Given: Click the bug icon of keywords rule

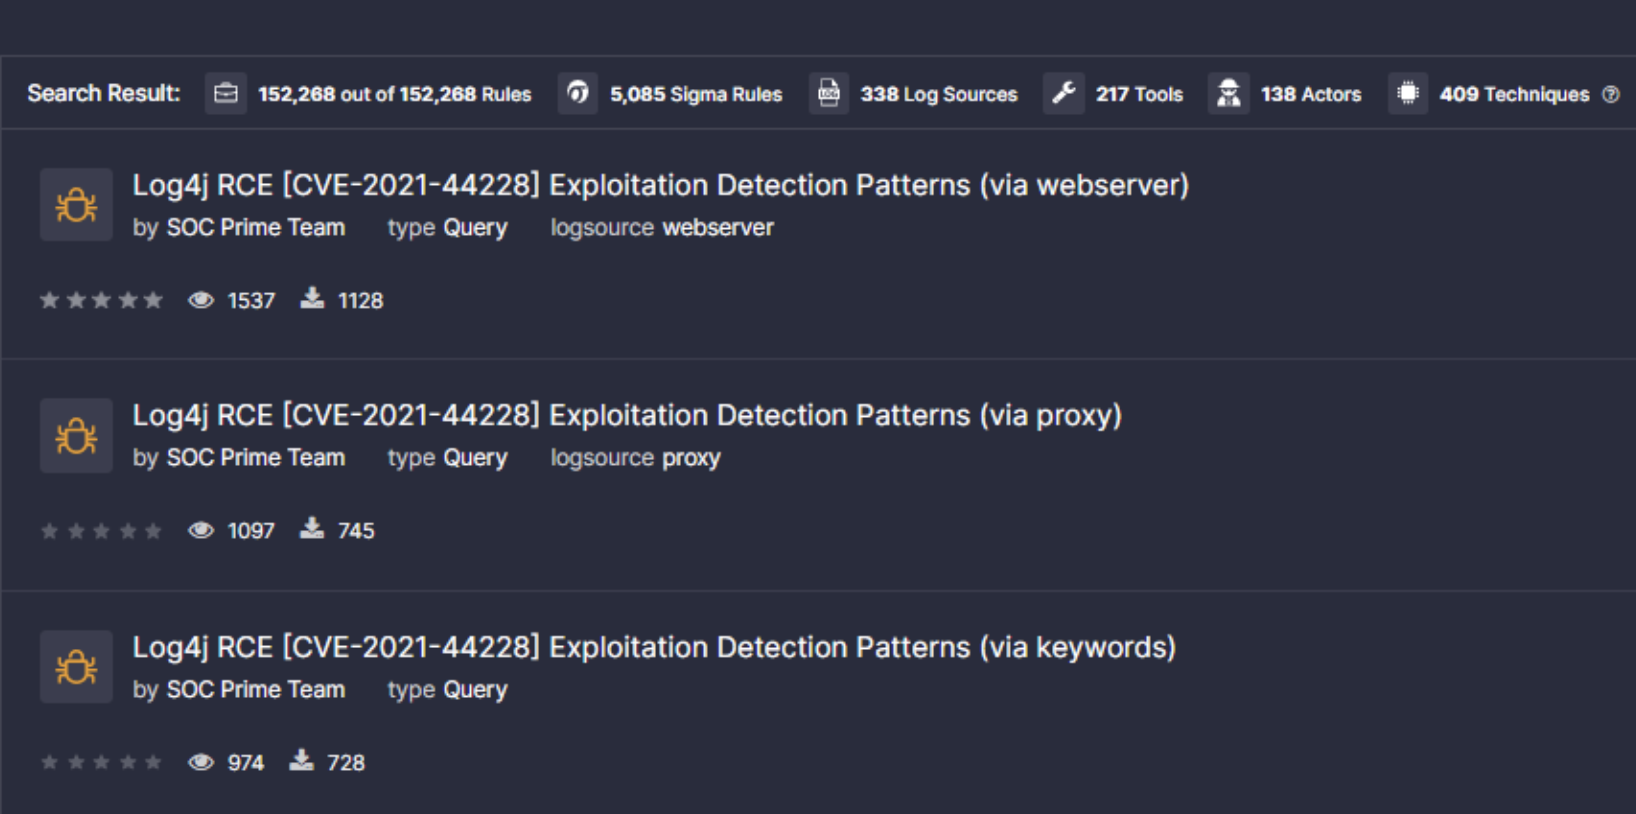Looking at the screenshot, I should [x=76, y=667].
